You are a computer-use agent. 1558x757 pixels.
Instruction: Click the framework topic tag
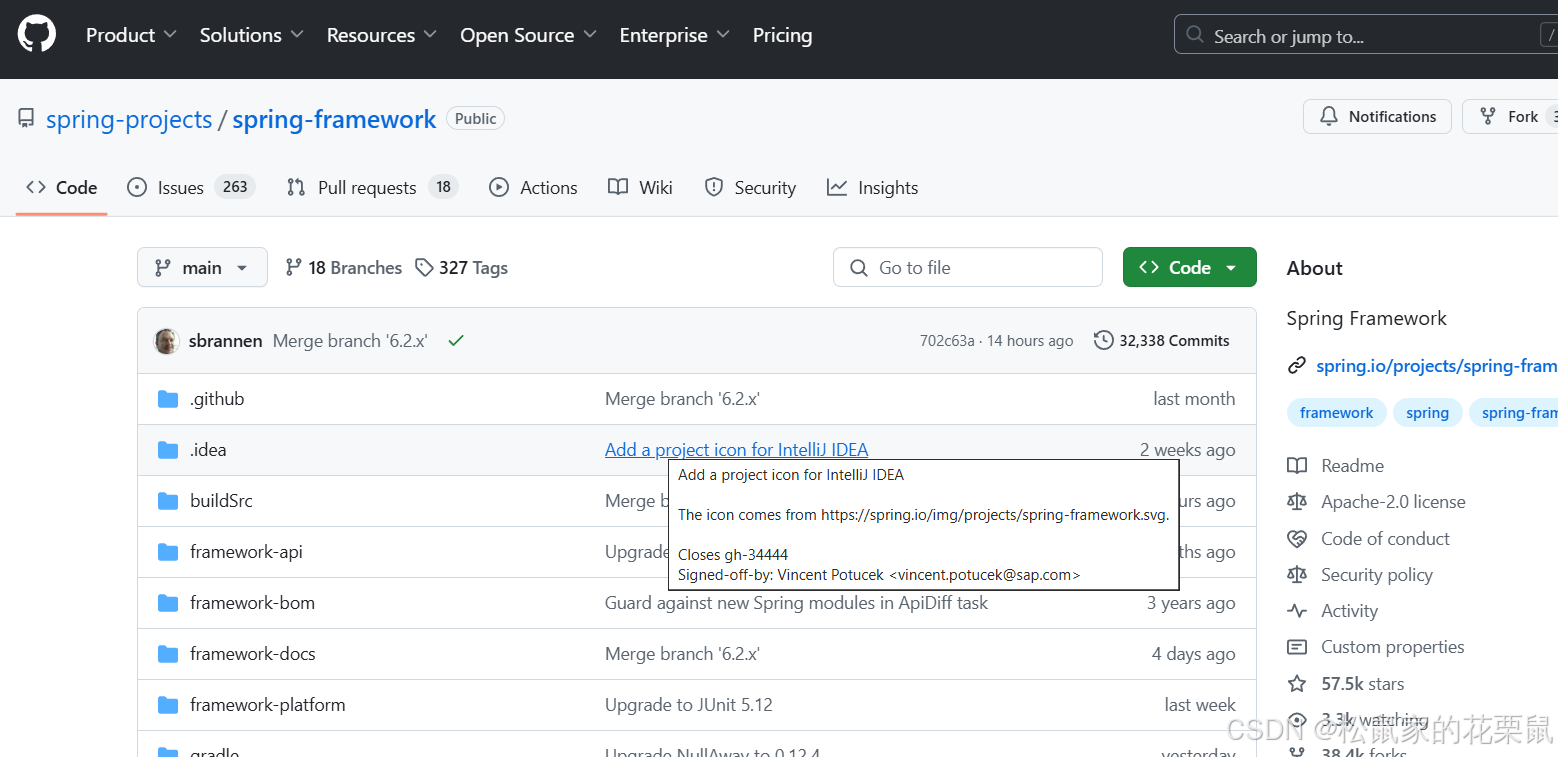click(1336, 413)
